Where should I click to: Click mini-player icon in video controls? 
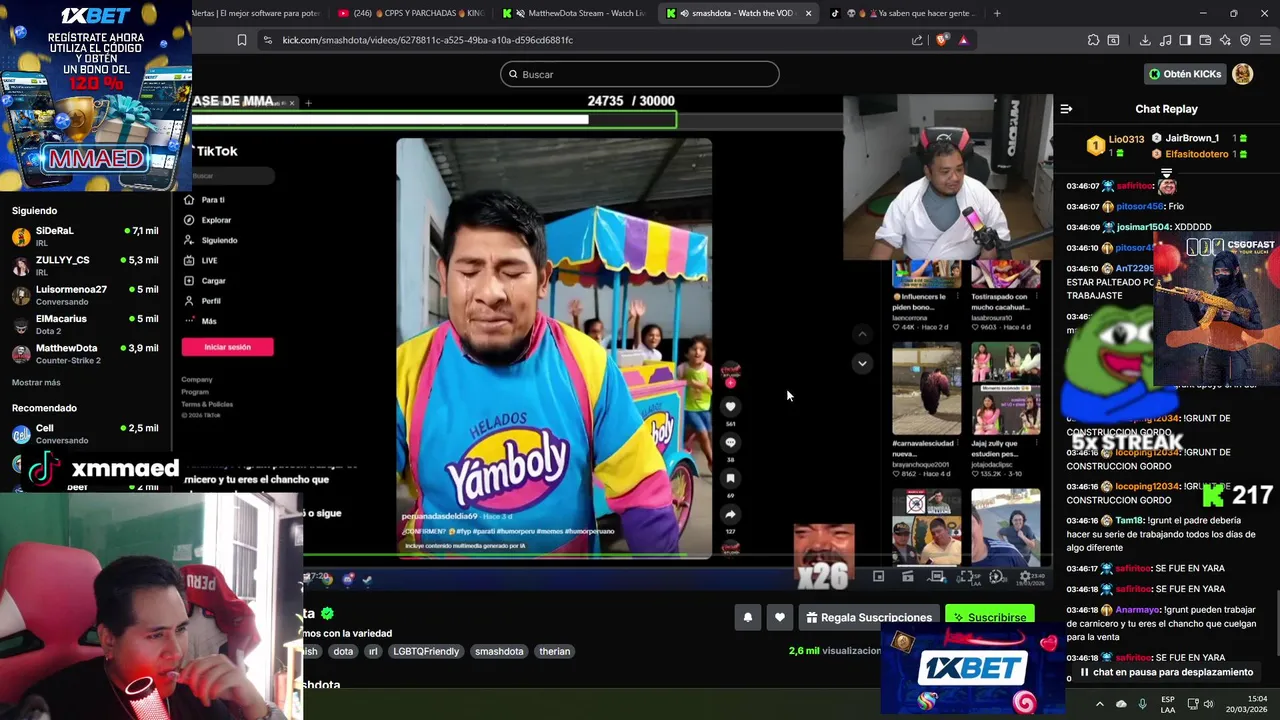(x=878, y=576)
